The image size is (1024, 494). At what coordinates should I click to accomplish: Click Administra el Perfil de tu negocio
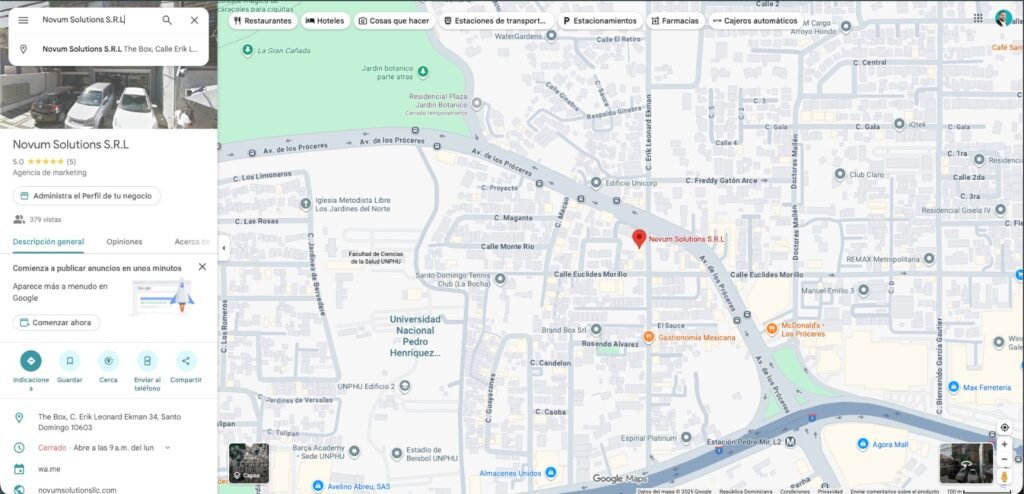(x=87, y=196)
